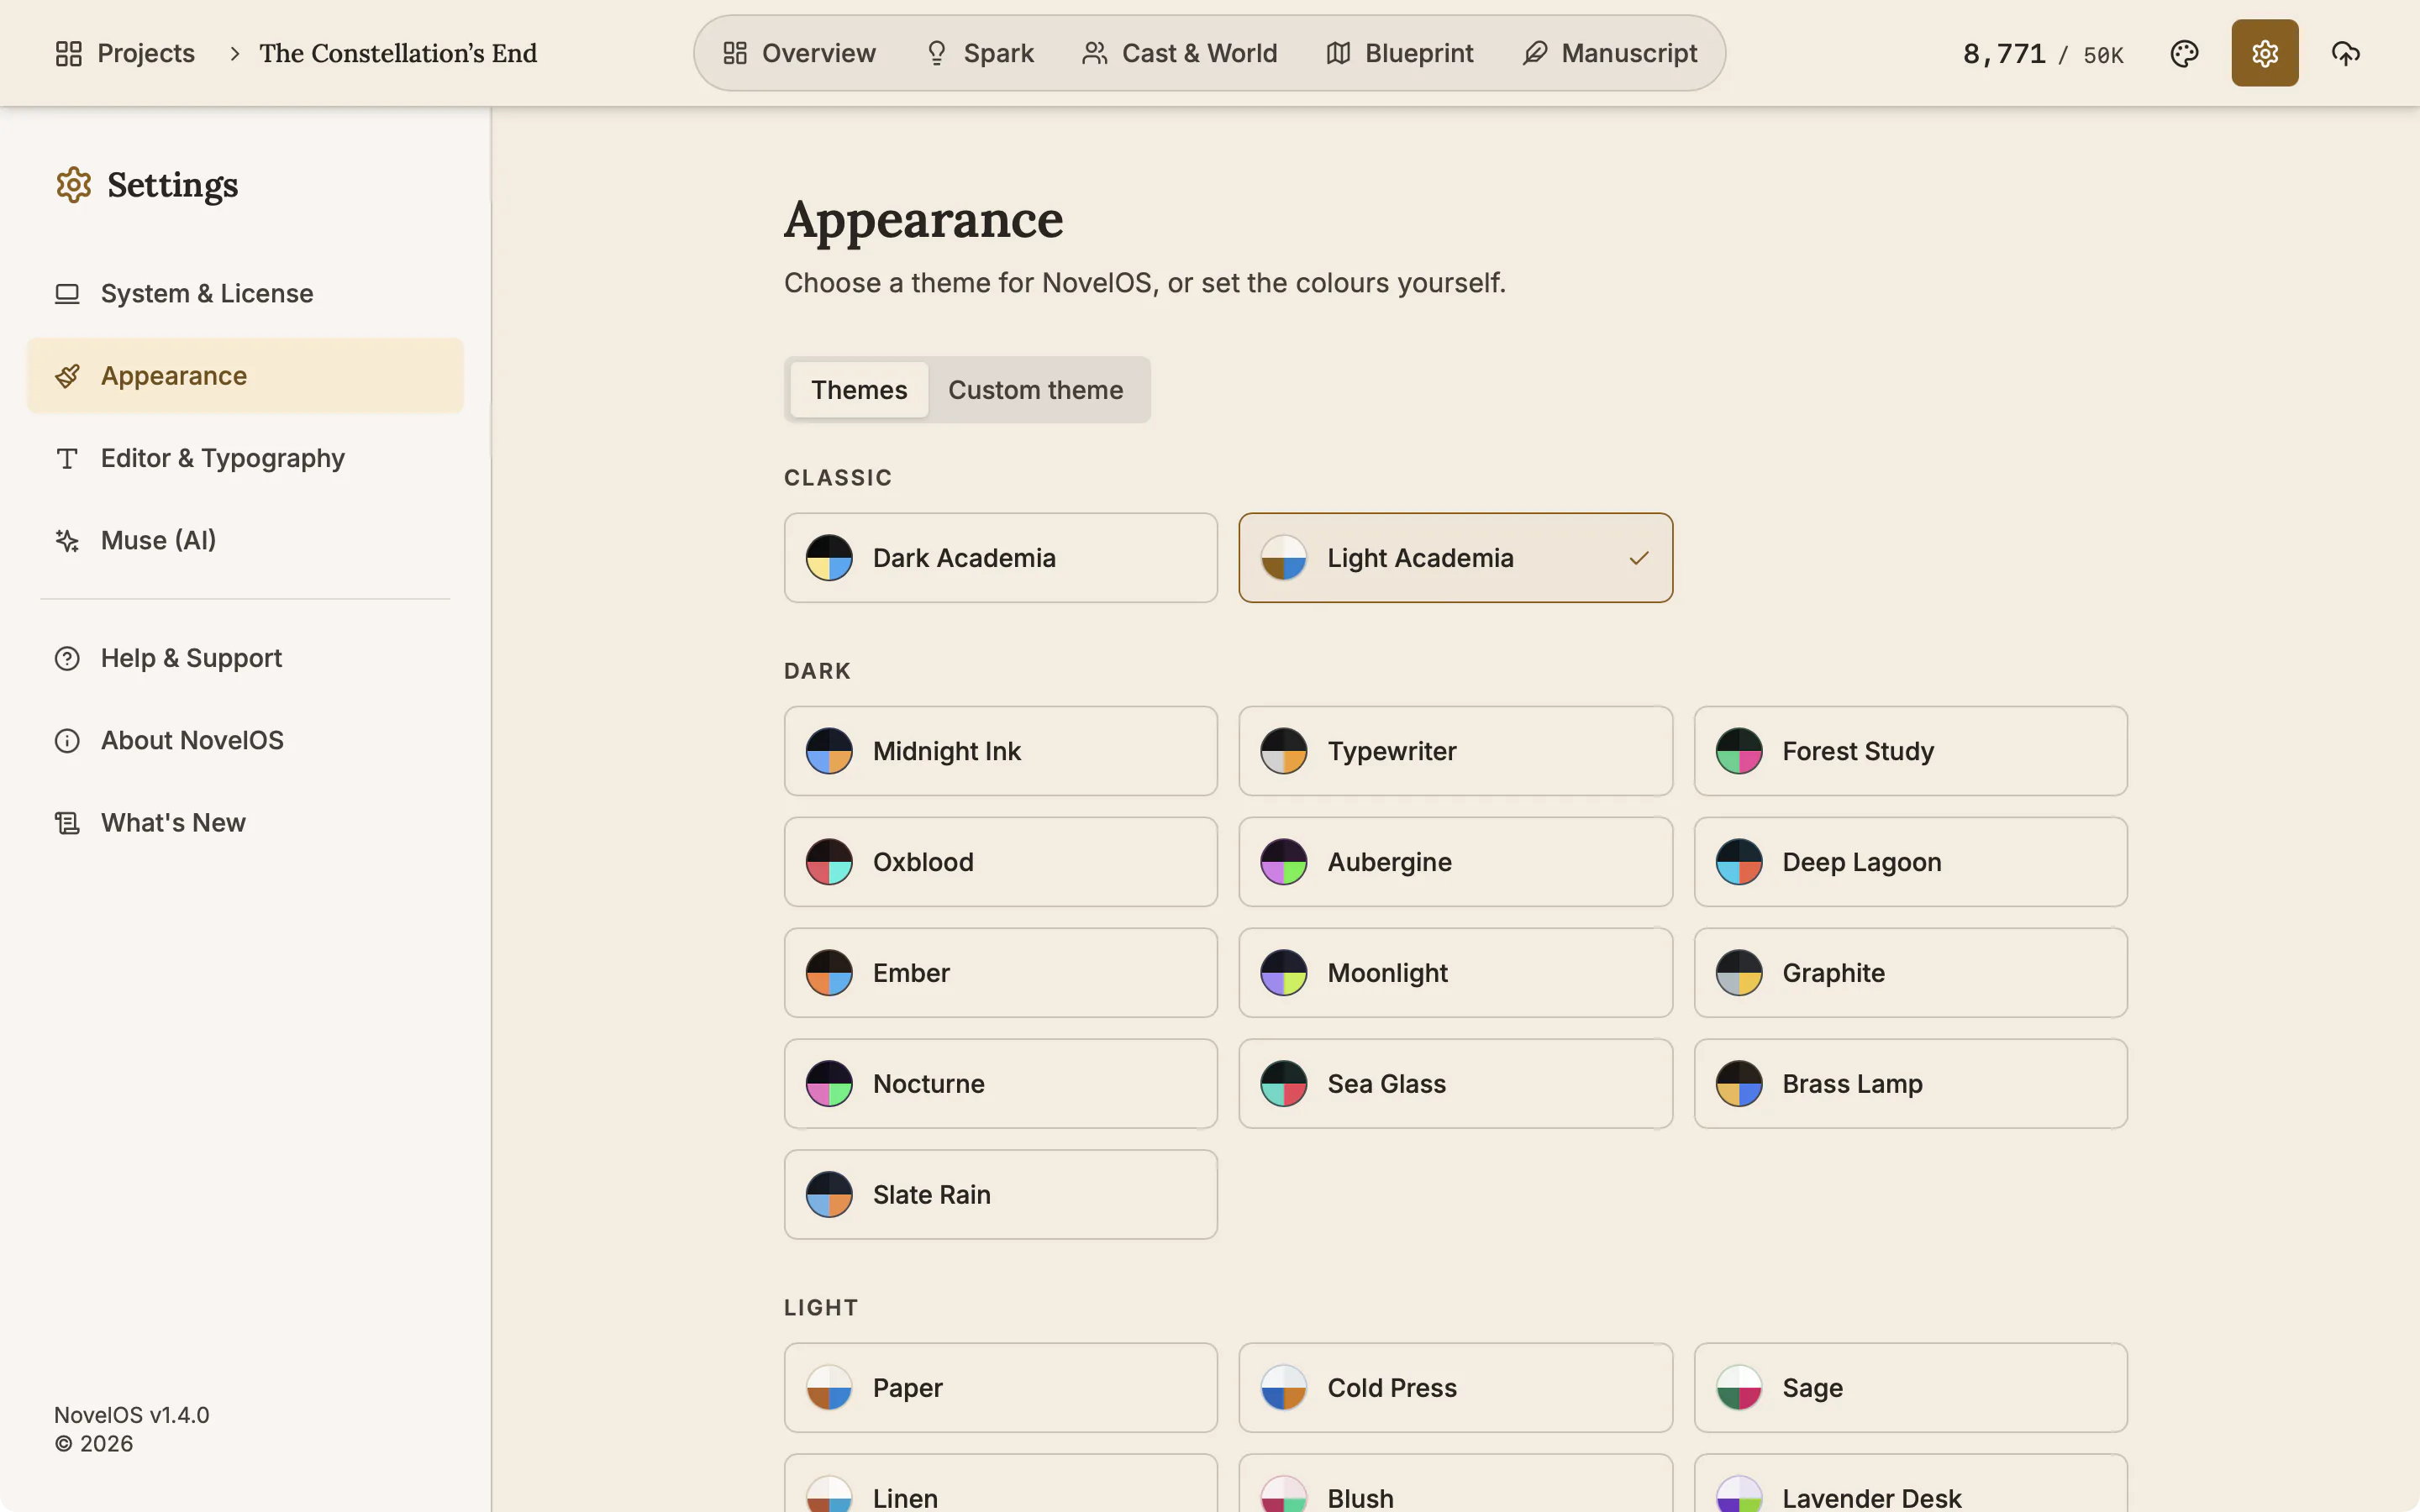Image resolution: width=2420 pixels, height=1512 pixels.
Task: Click the Nocturne color swatch circle
Action: click(829, 1084)
